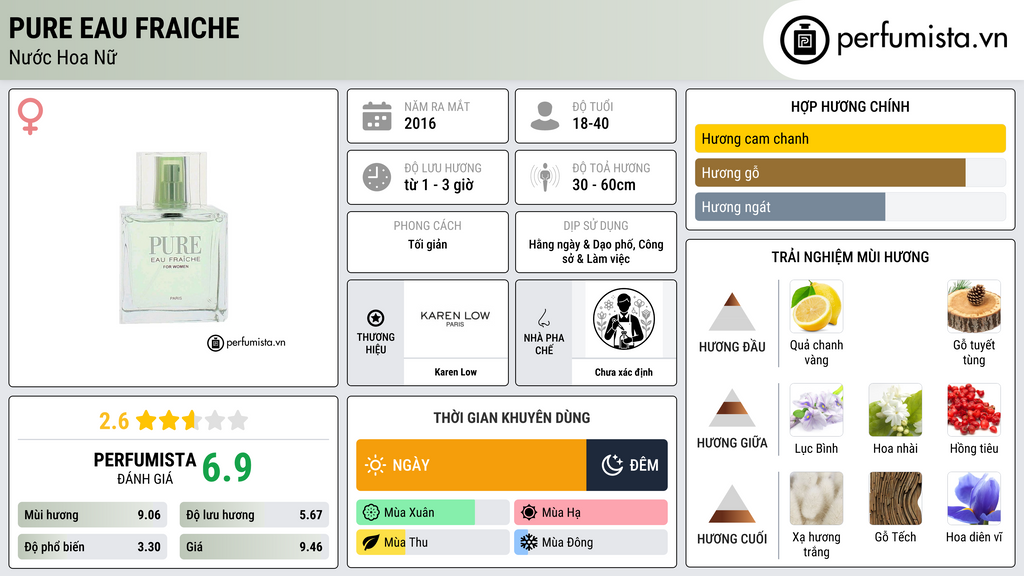
Task: Click the perfumer illustration above Chưa xác định
Action: tap(624, 319)
